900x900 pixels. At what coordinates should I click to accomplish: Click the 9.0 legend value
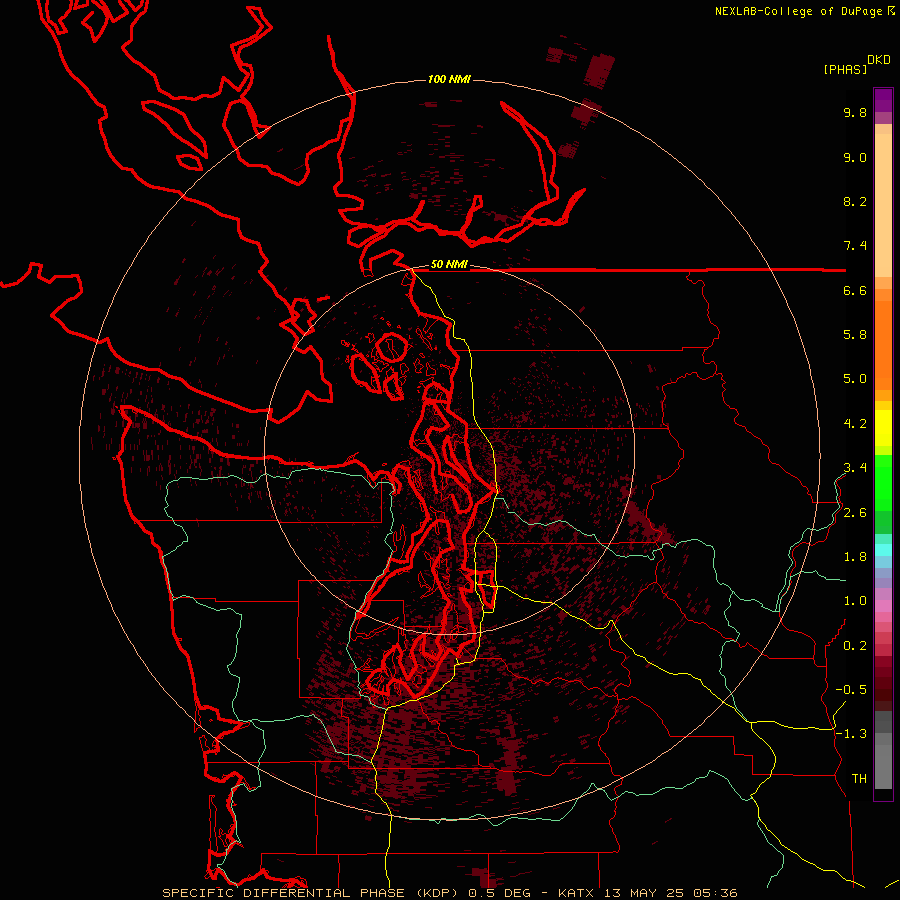click(x=855, y=157)
